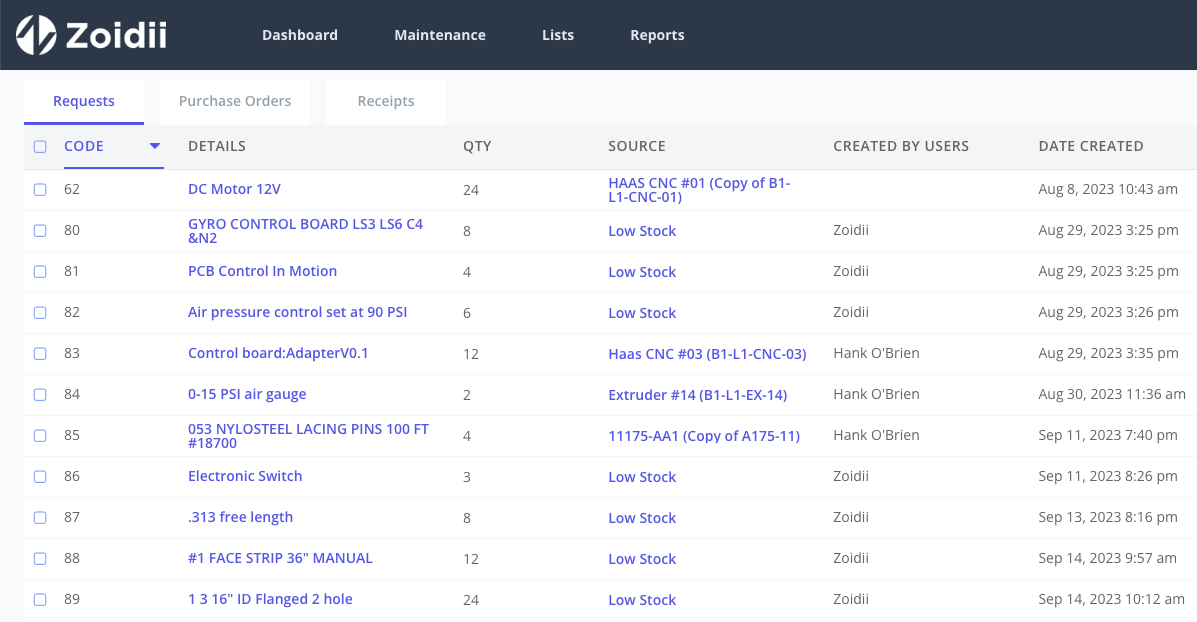The width and height of the screenshot is (1197, 622).
Task: Select the date Sep 11, 2023 8:26 pm
Action: (1108, 476)
